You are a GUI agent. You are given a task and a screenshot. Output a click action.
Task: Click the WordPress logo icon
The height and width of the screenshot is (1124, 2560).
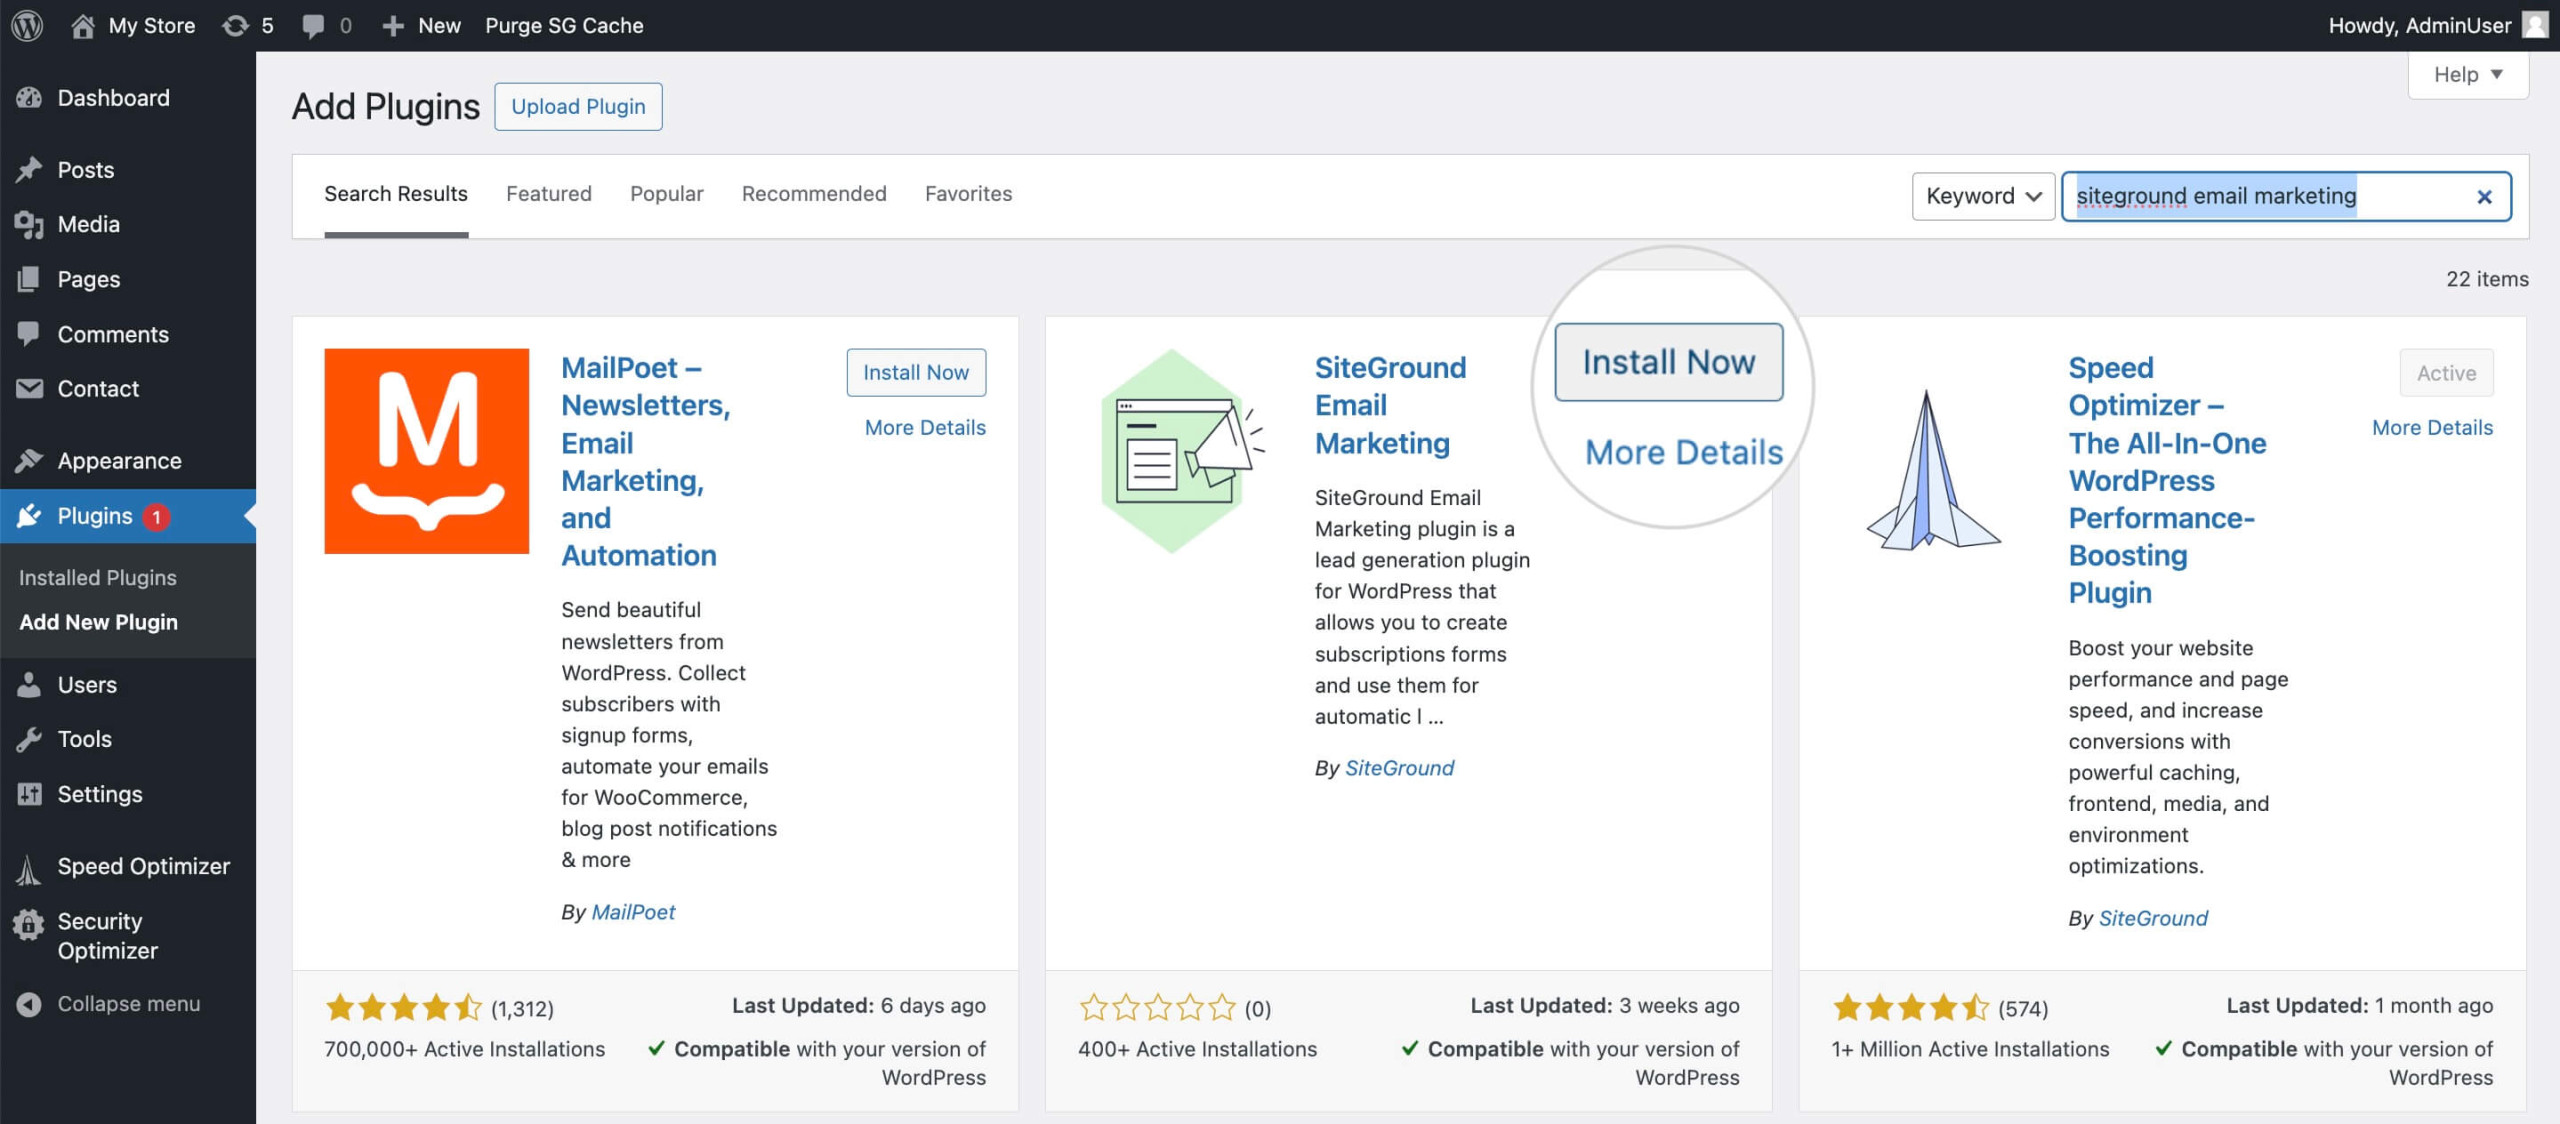coord(29,25)
